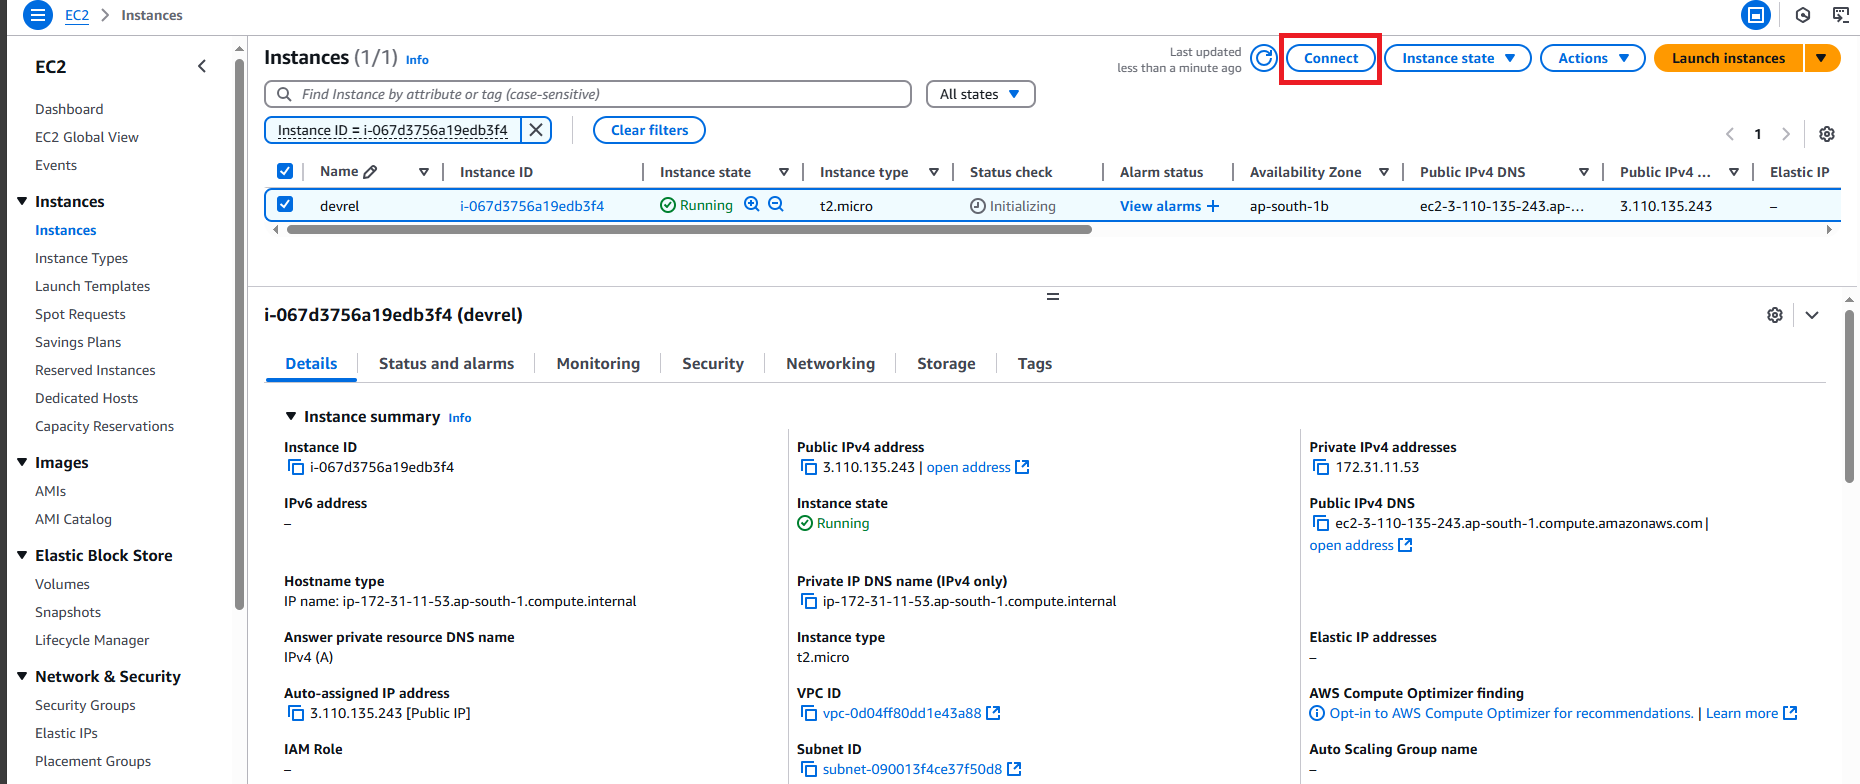This screenshot has width=1860, height=784.
Task: Collapse the EC2 side navigation arrow
Action: [x=202, y=66]
